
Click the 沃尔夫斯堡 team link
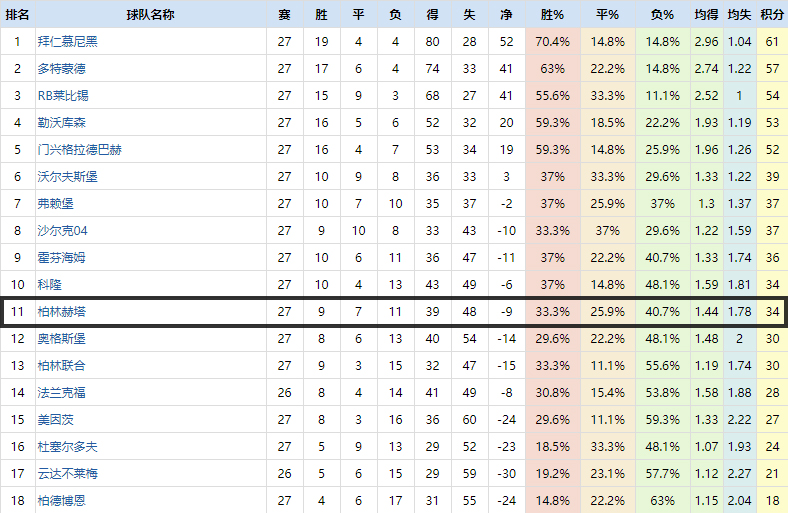[x=68, y=177]
